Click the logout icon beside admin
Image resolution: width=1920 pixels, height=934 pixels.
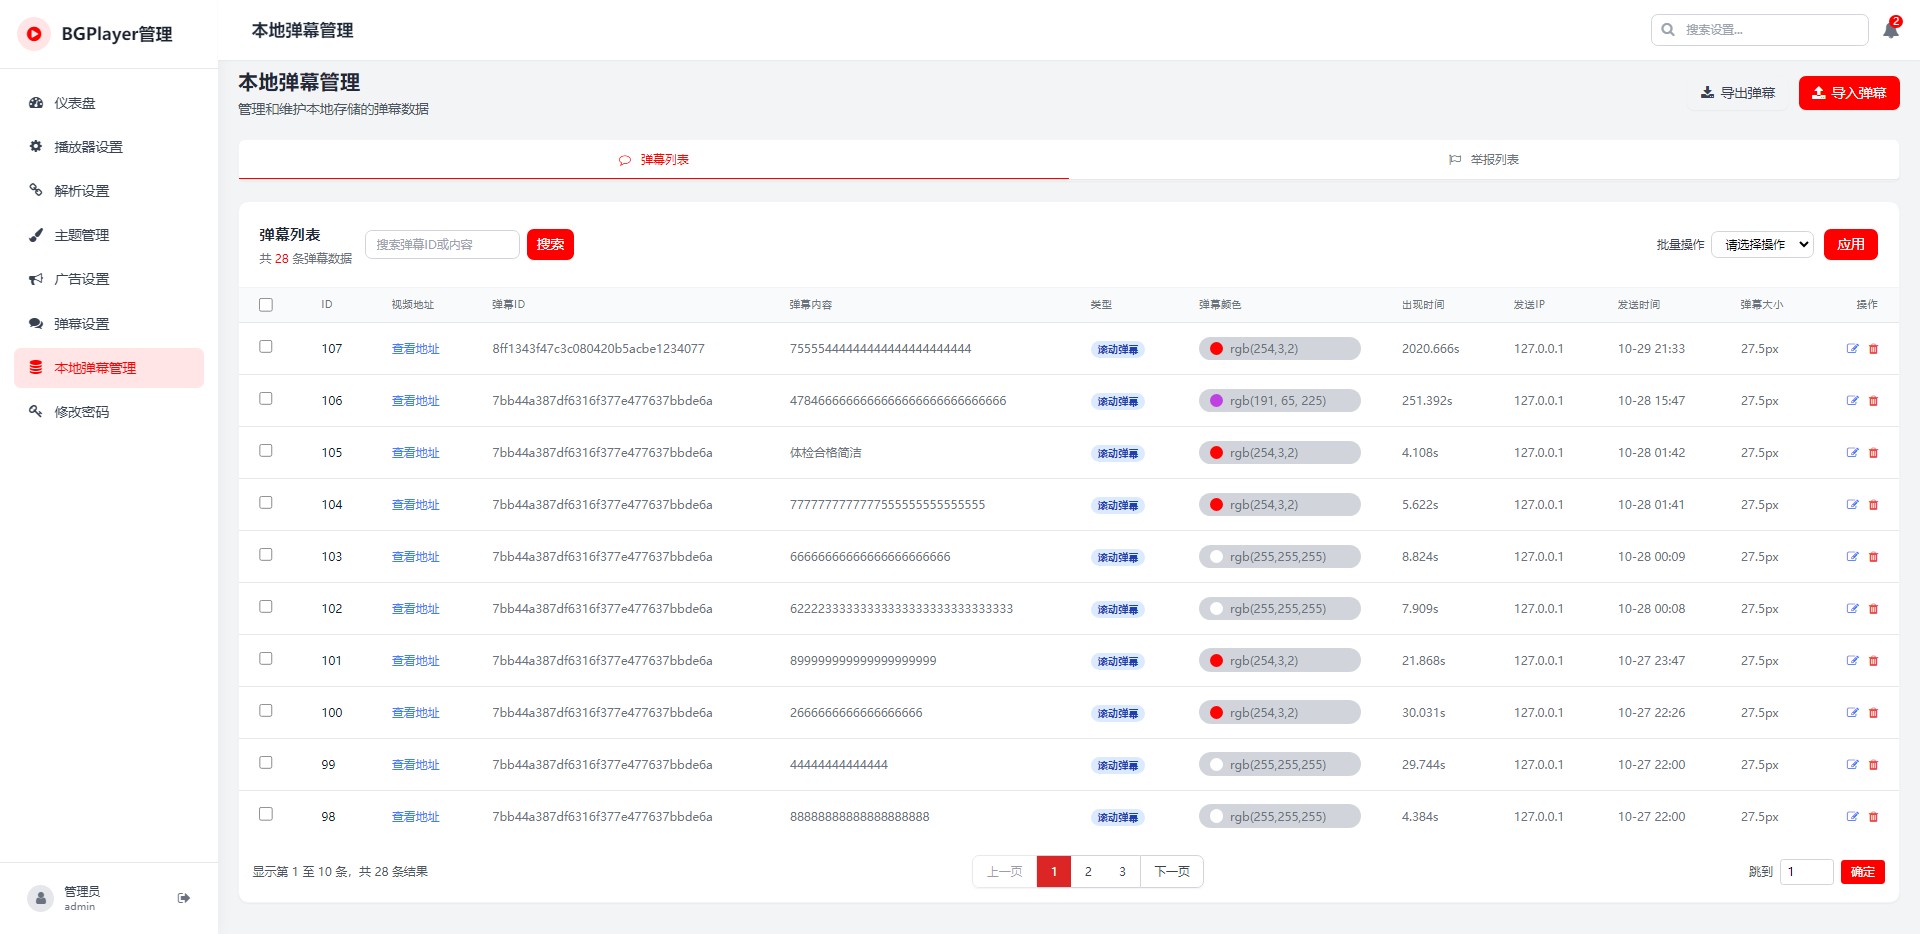[x=184, y=898]
